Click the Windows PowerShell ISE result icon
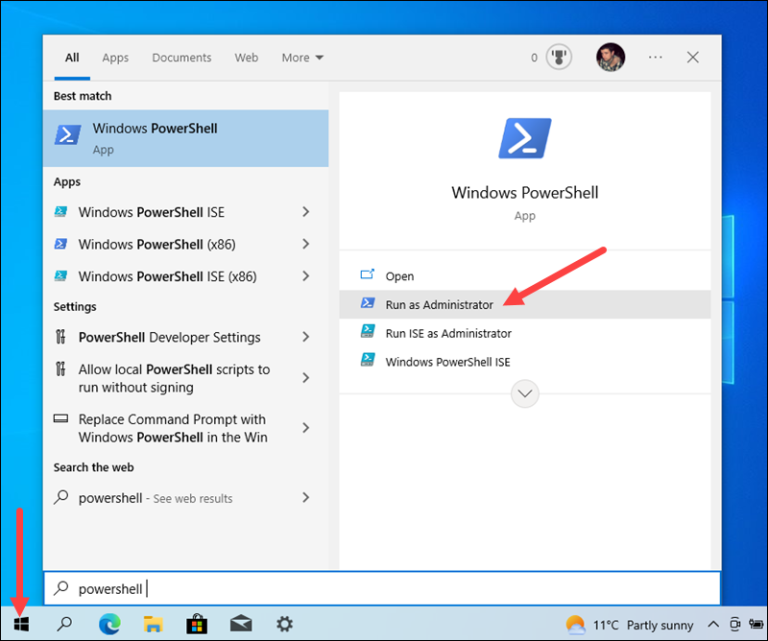 [61, 212]
